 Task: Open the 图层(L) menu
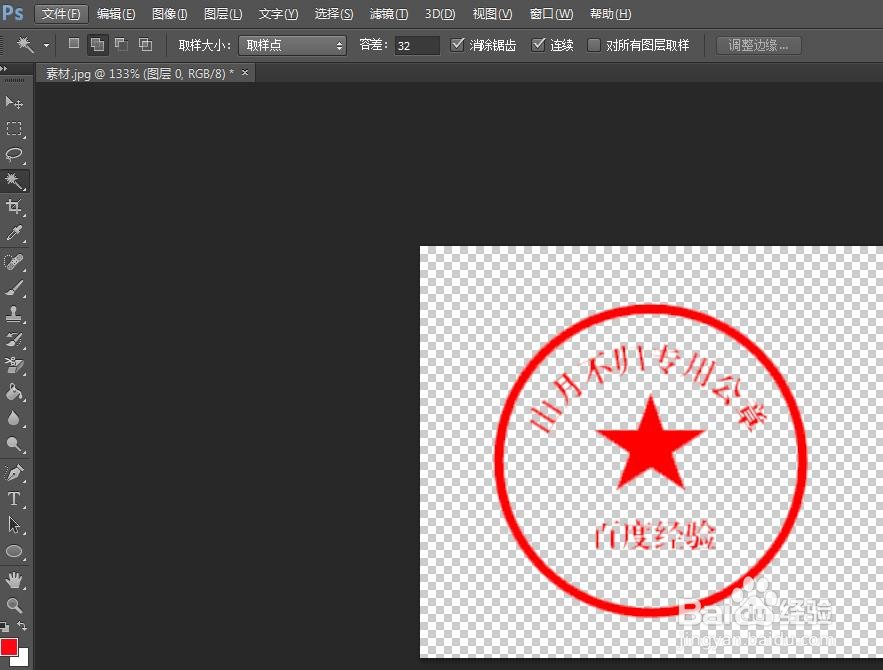click(x=223, y=14)
